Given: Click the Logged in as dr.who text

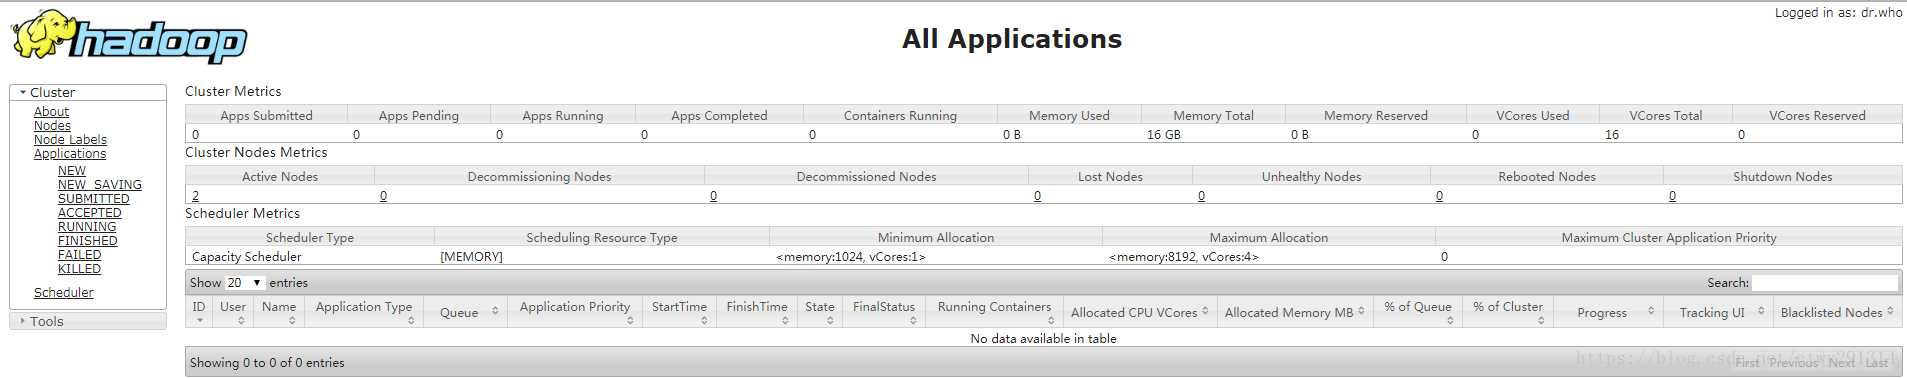Looking at the screenshot, I should tap(1838, 13).
